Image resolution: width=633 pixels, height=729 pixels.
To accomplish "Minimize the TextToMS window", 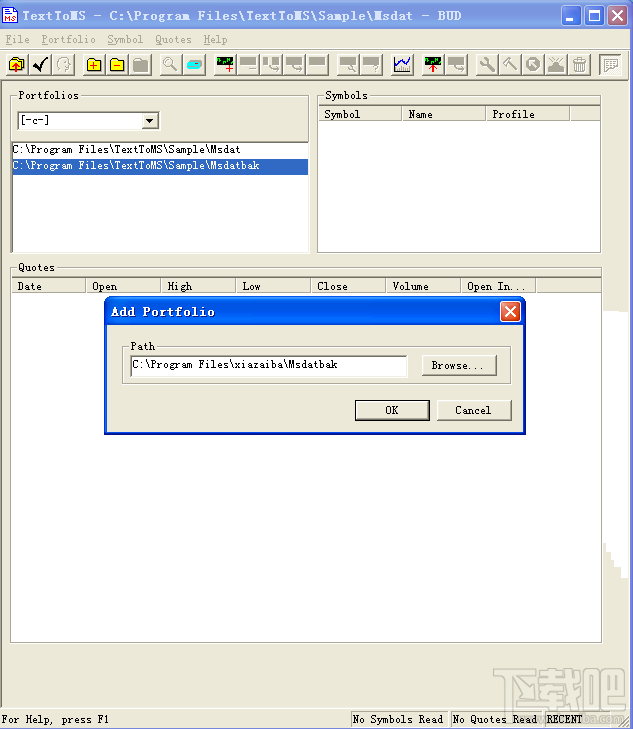I will (571, 16).
